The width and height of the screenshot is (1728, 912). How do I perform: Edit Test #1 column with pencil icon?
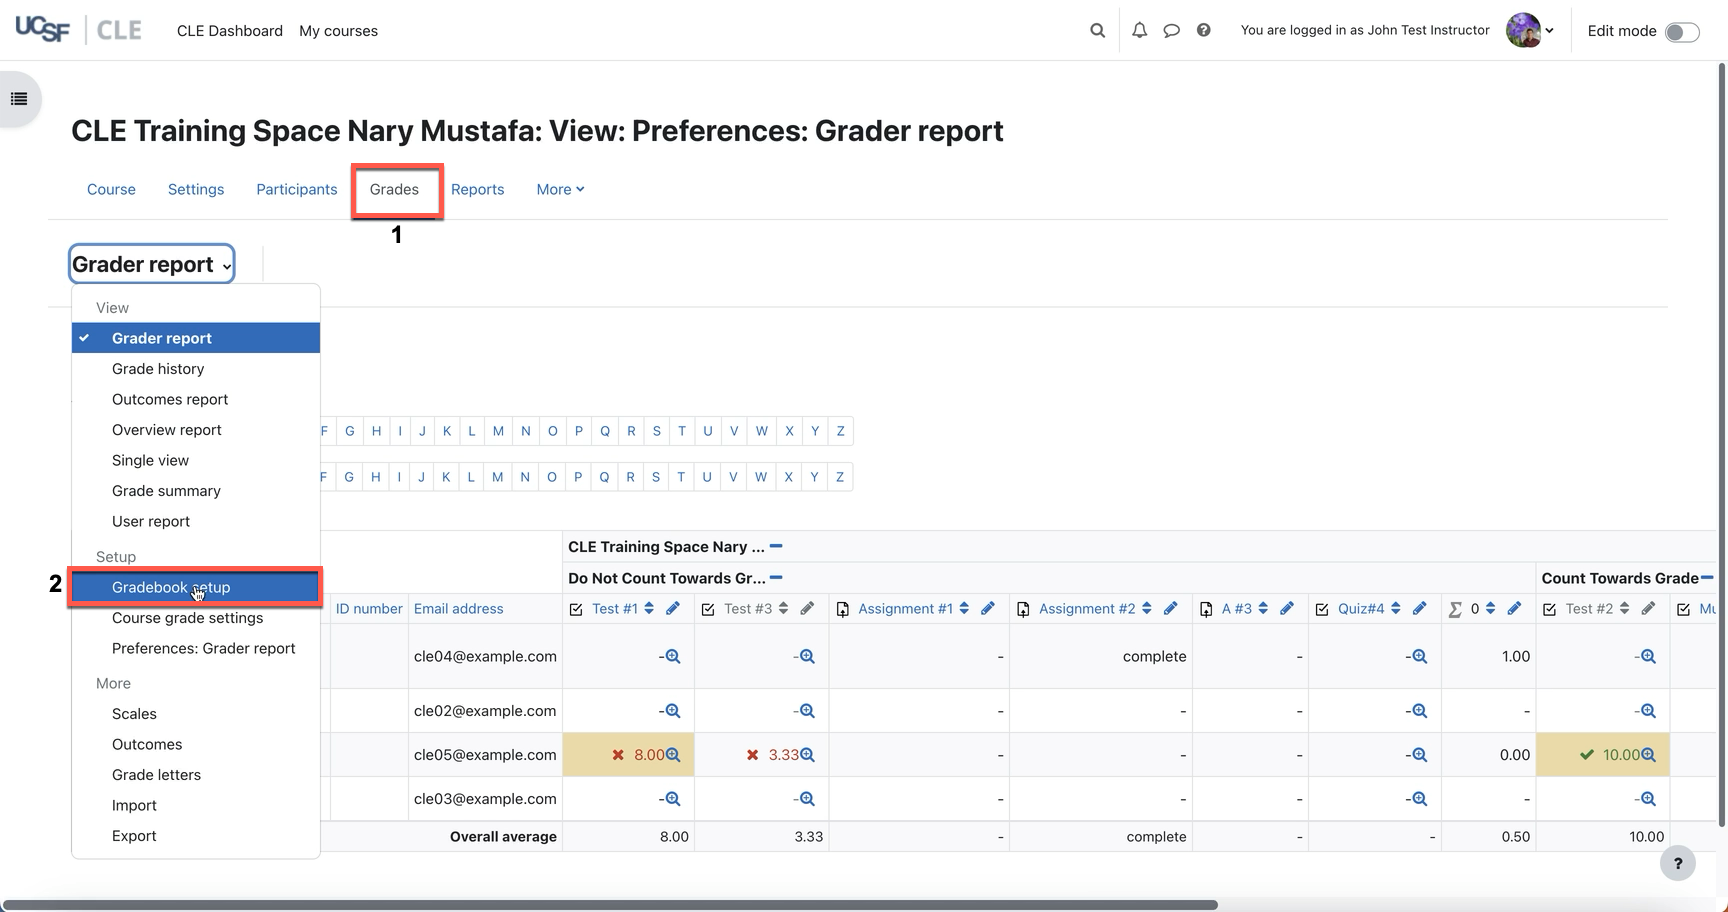point(673,608)
